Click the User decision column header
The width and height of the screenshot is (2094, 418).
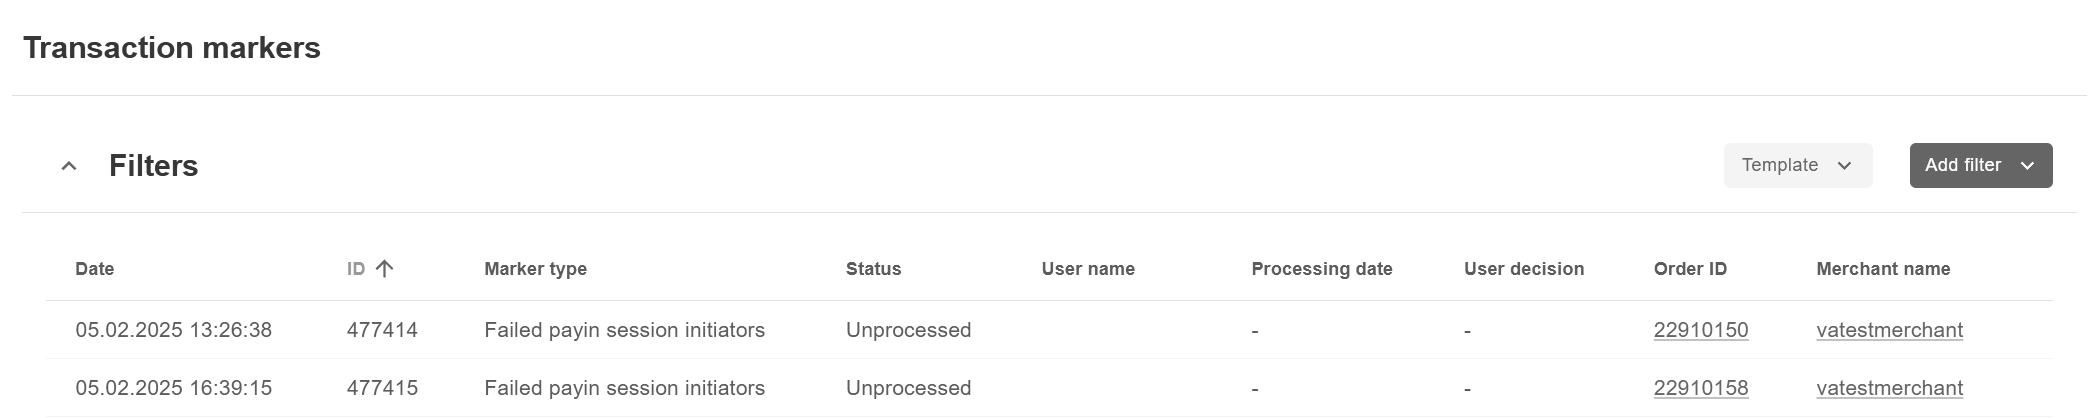(1523, 269)
